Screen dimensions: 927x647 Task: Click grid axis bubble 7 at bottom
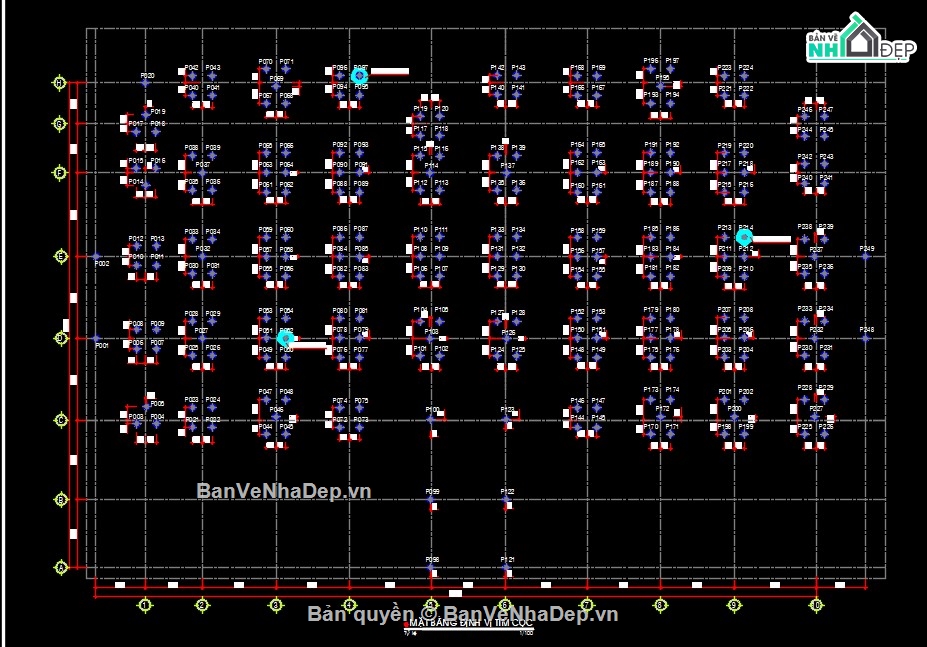coord(587,605)
